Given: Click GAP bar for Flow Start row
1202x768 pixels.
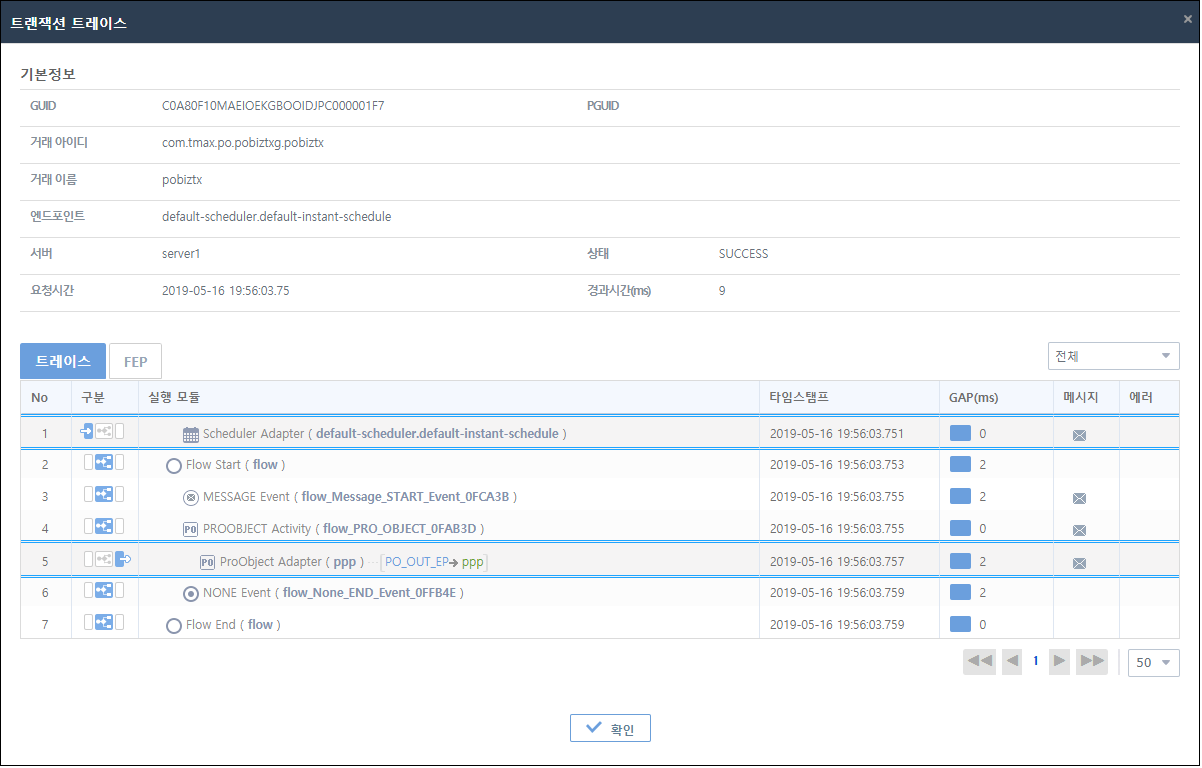Looking at the screenshot, I should pyautogui.click(x=960, y=464).
